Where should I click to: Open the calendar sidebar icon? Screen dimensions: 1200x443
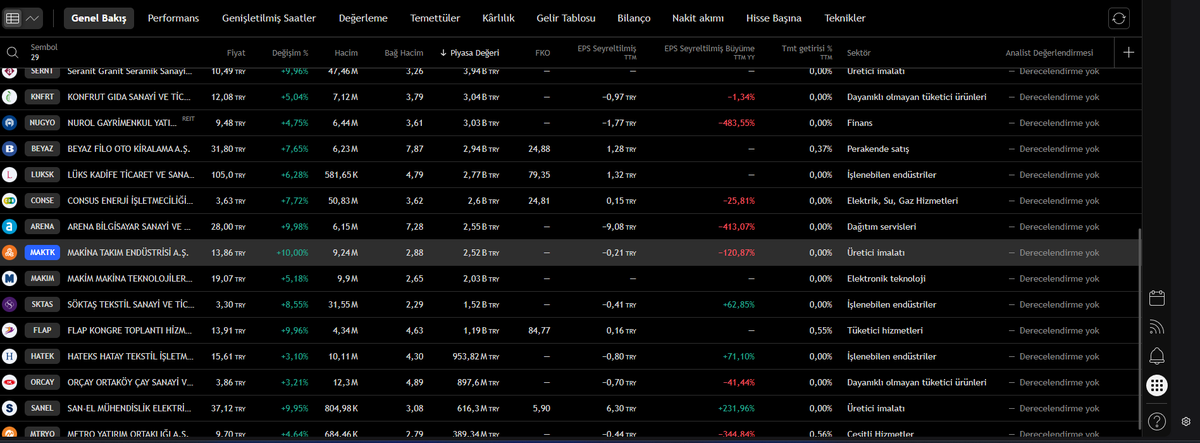[1157, 298]
